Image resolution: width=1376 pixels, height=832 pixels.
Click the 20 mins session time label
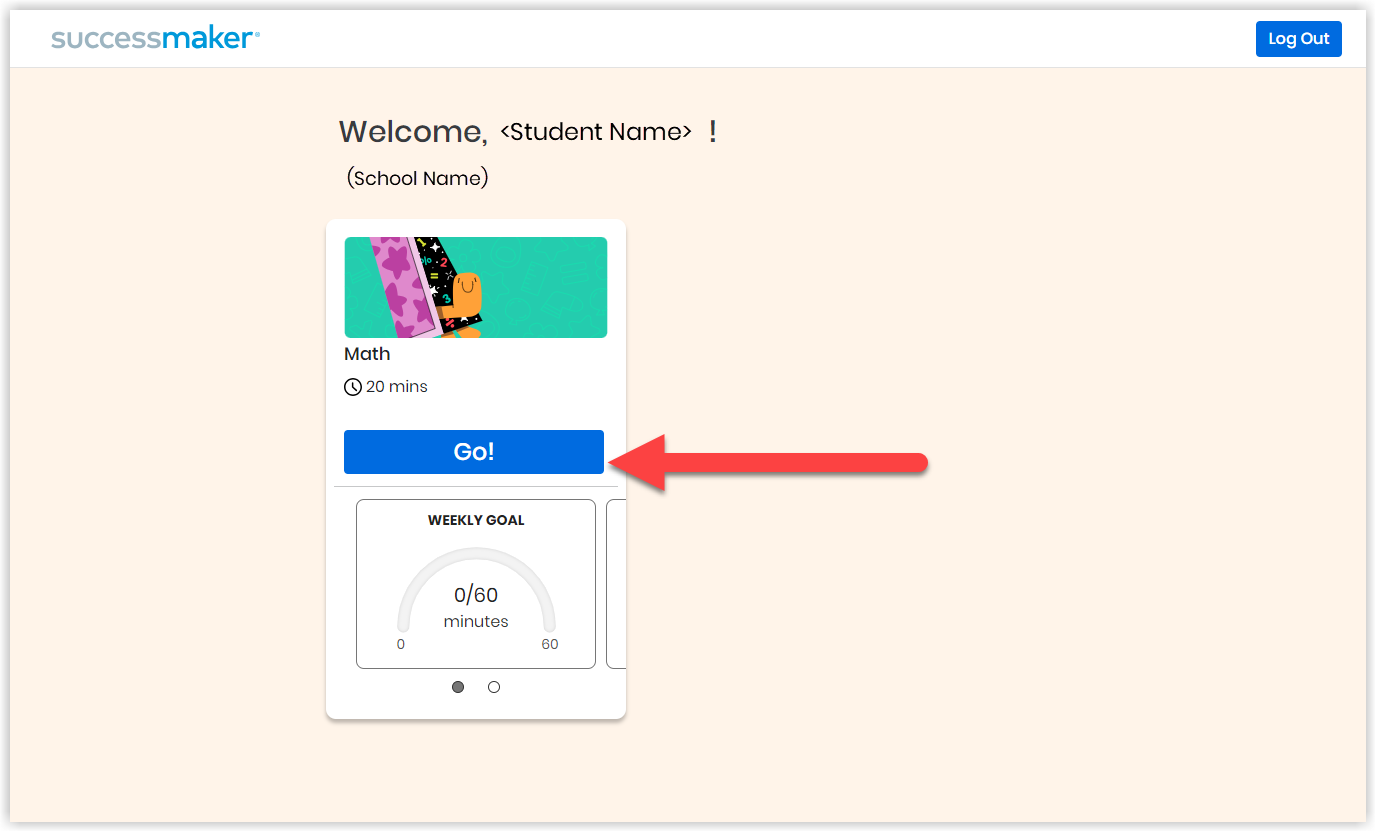click(x=396, y=386)
